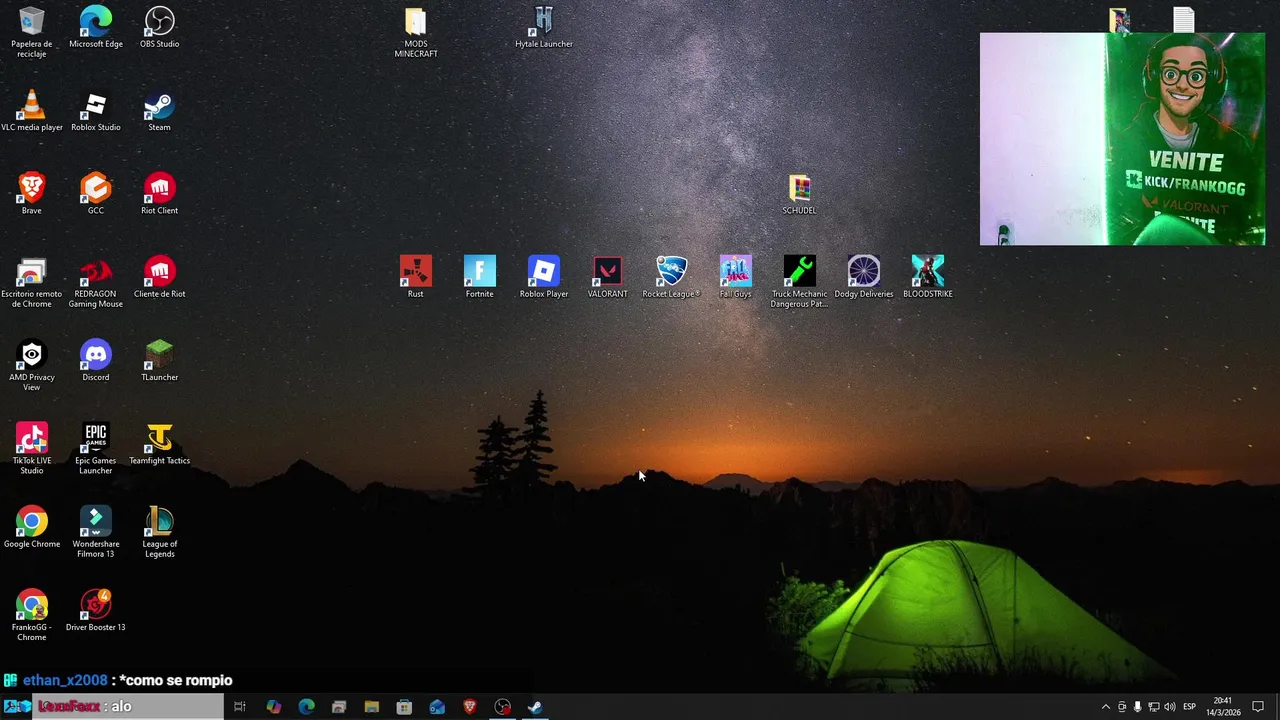Select the VLC media player shortcut

[32, 110]
